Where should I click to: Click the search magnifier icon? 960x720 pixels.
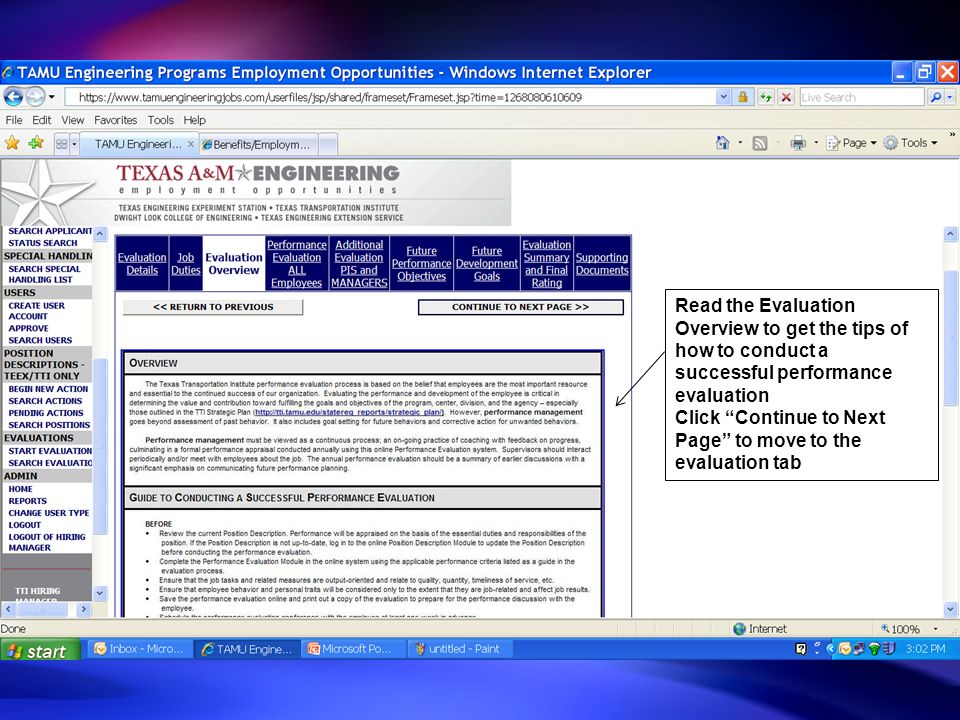click(x=936, y=97)
